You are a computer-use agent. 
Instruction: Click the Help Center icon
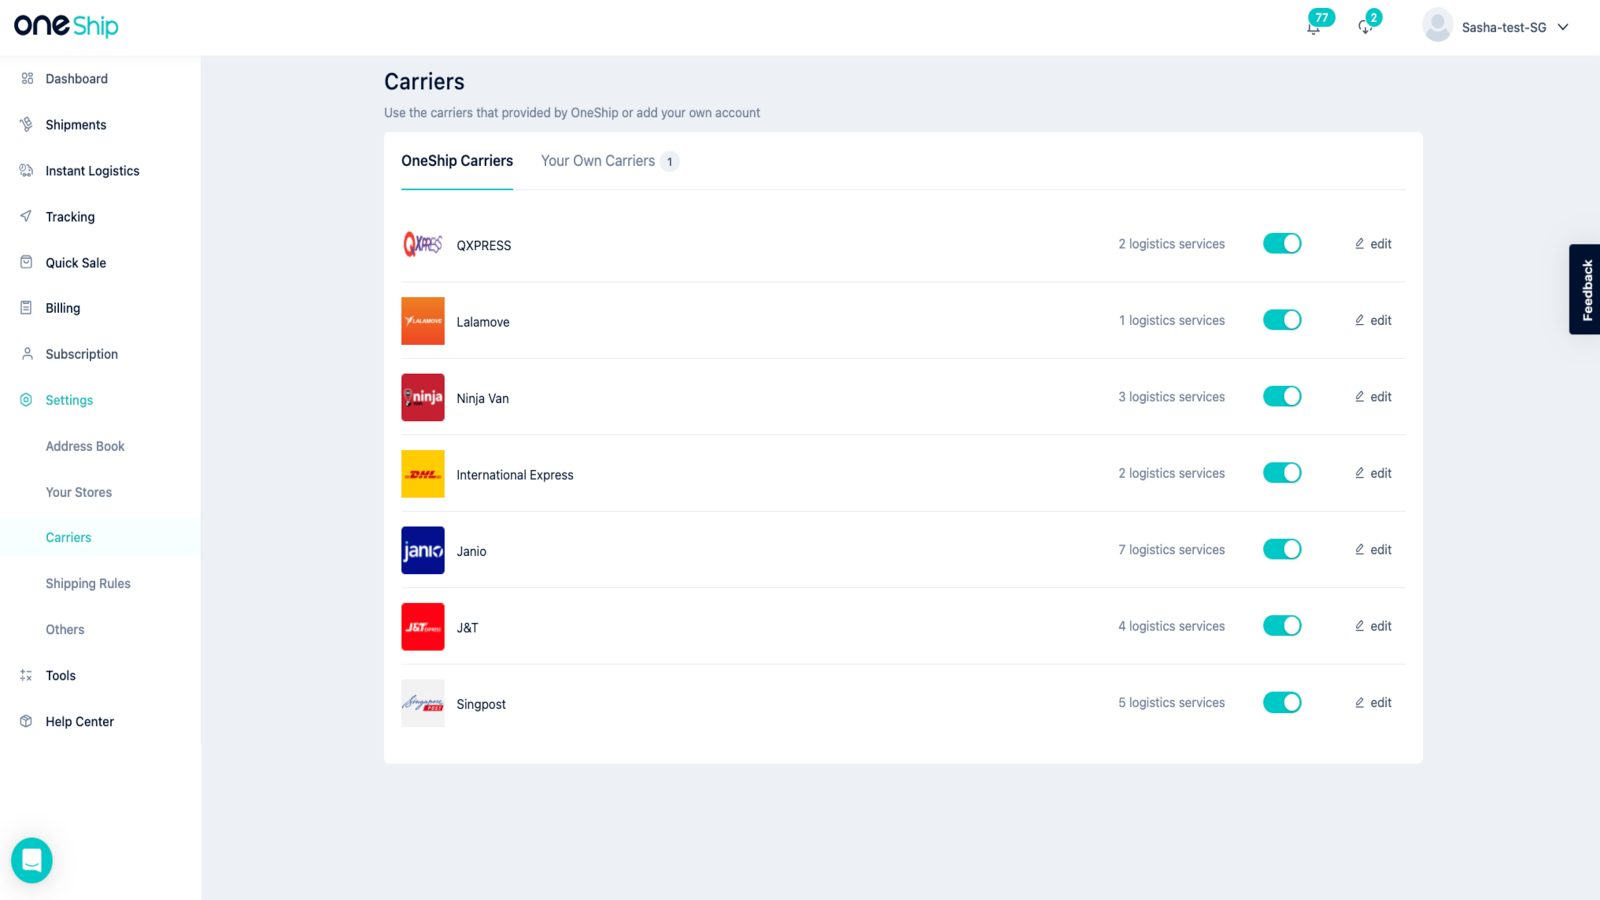27,721
